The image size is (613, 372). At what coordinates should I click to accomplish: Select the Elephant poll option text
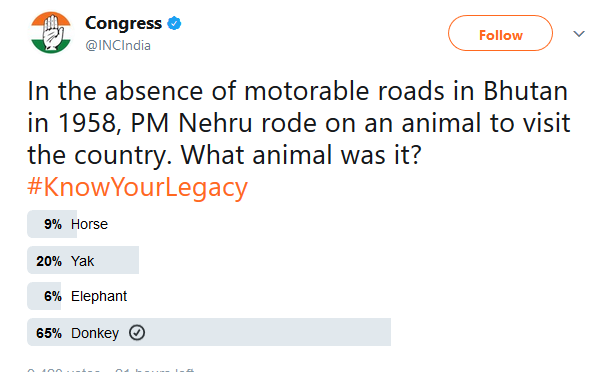point(99,296)
